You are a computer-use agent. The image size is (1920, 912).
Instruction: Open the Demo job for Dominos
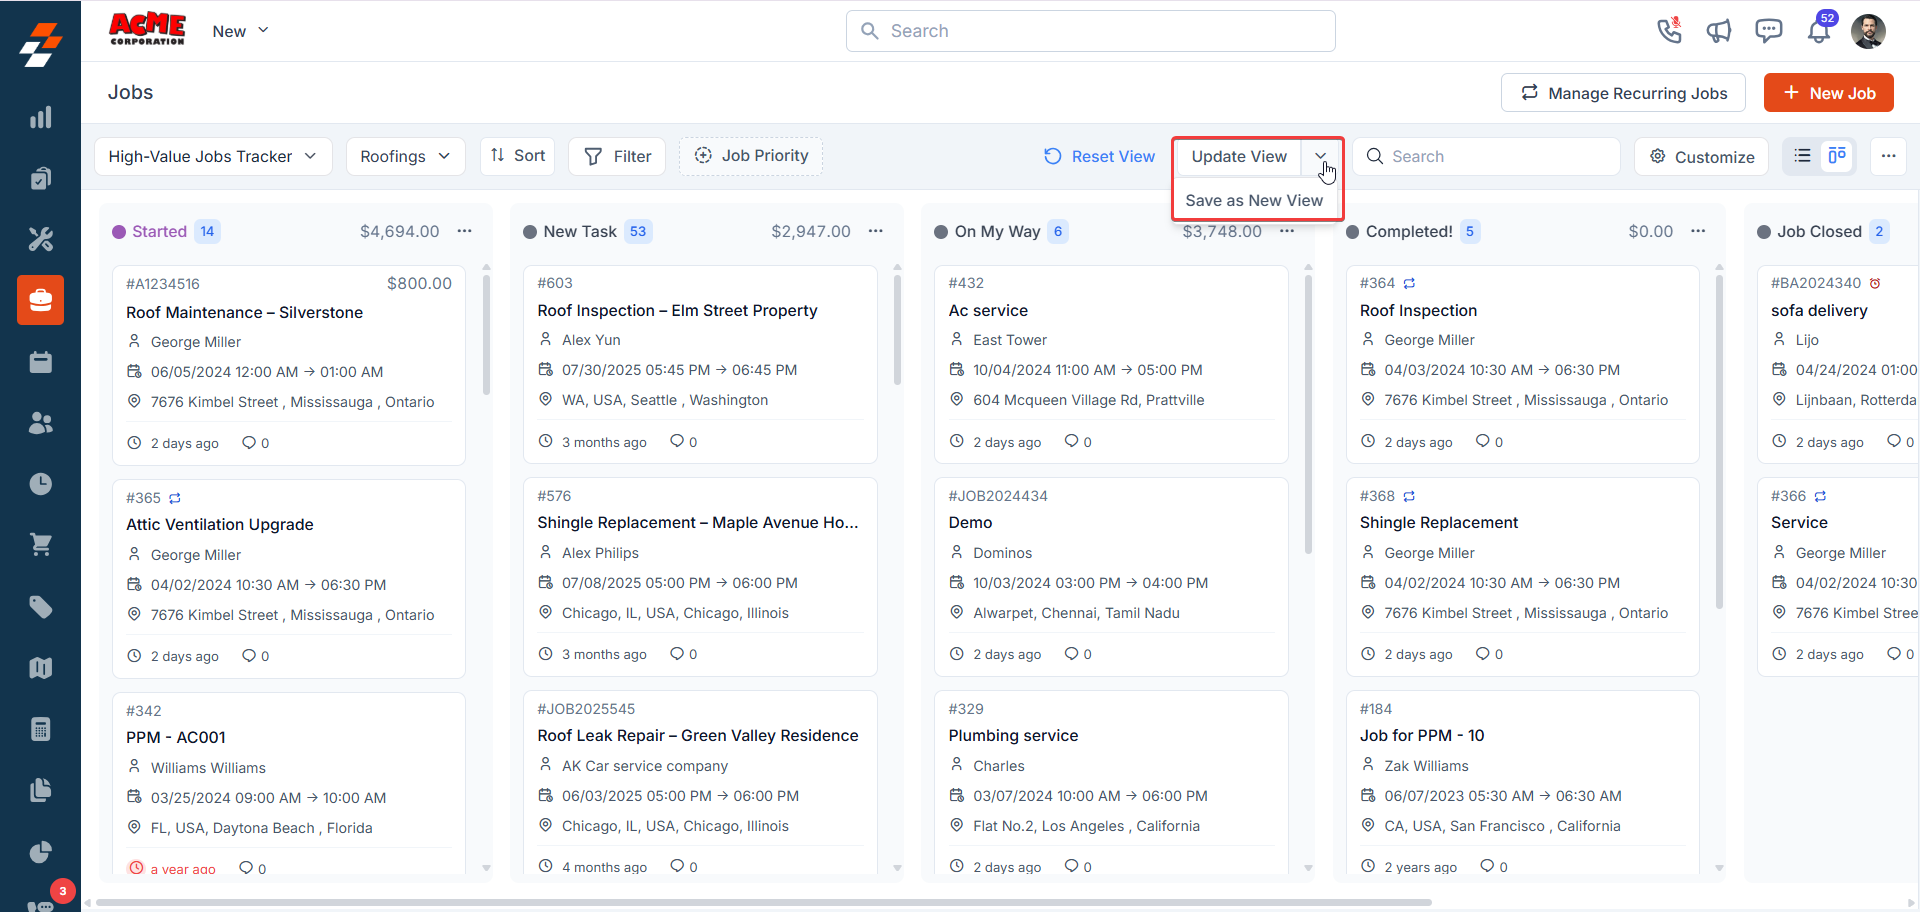pos(970,522)
